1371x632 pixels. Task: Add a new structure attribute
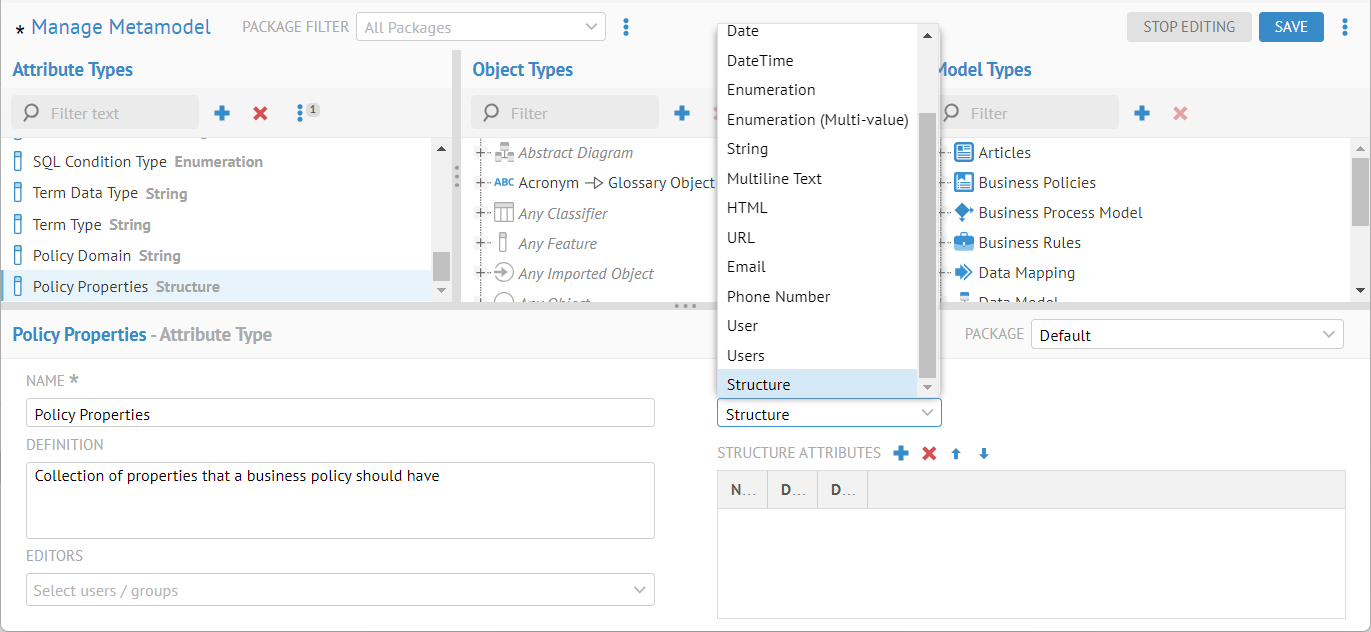pos(901,454)
